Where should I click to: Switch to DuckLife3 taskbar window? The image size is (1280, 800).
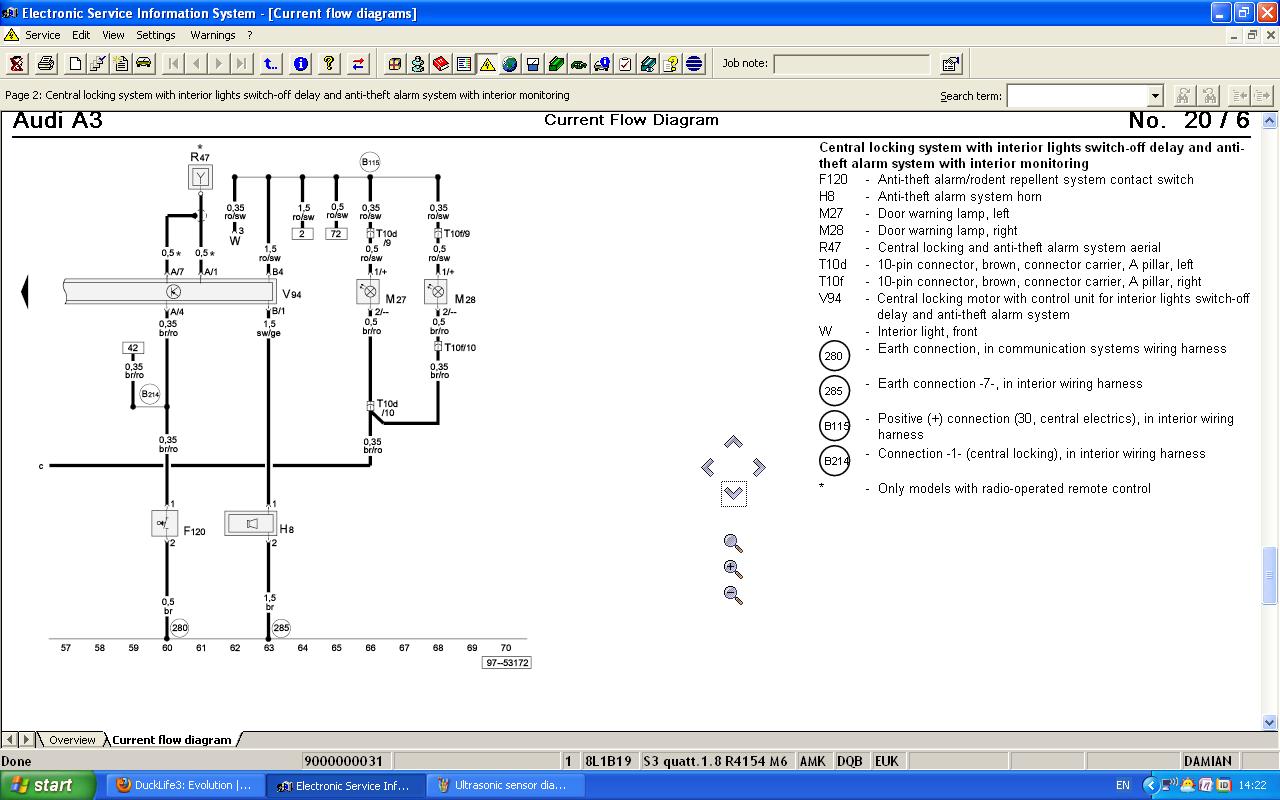[185, 785]
